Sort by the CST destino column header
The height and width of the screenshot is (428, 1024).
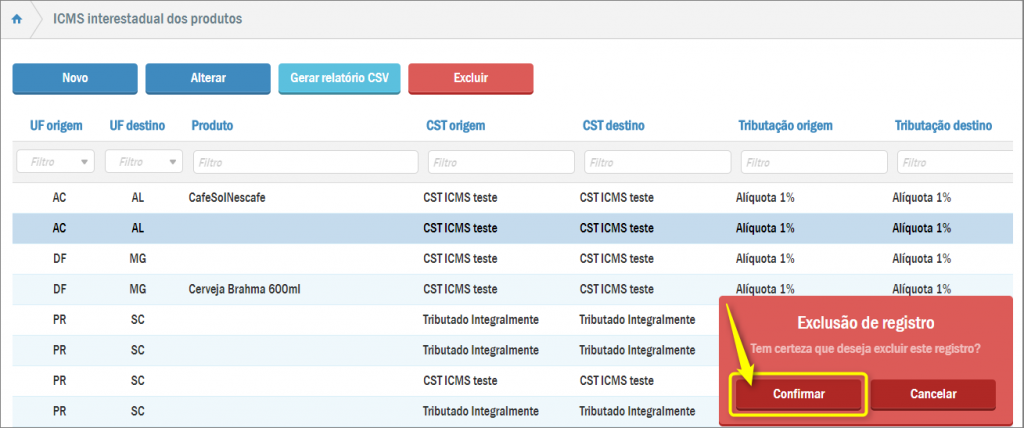(613, 126)
